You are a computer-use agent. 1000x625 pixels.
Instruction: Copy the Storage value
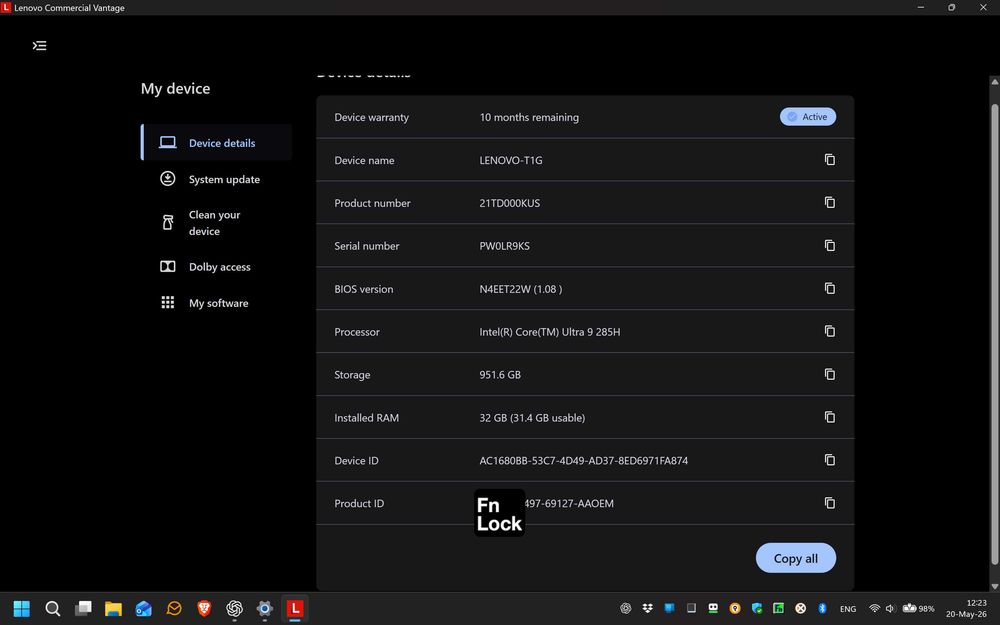(x=829, y=374)
